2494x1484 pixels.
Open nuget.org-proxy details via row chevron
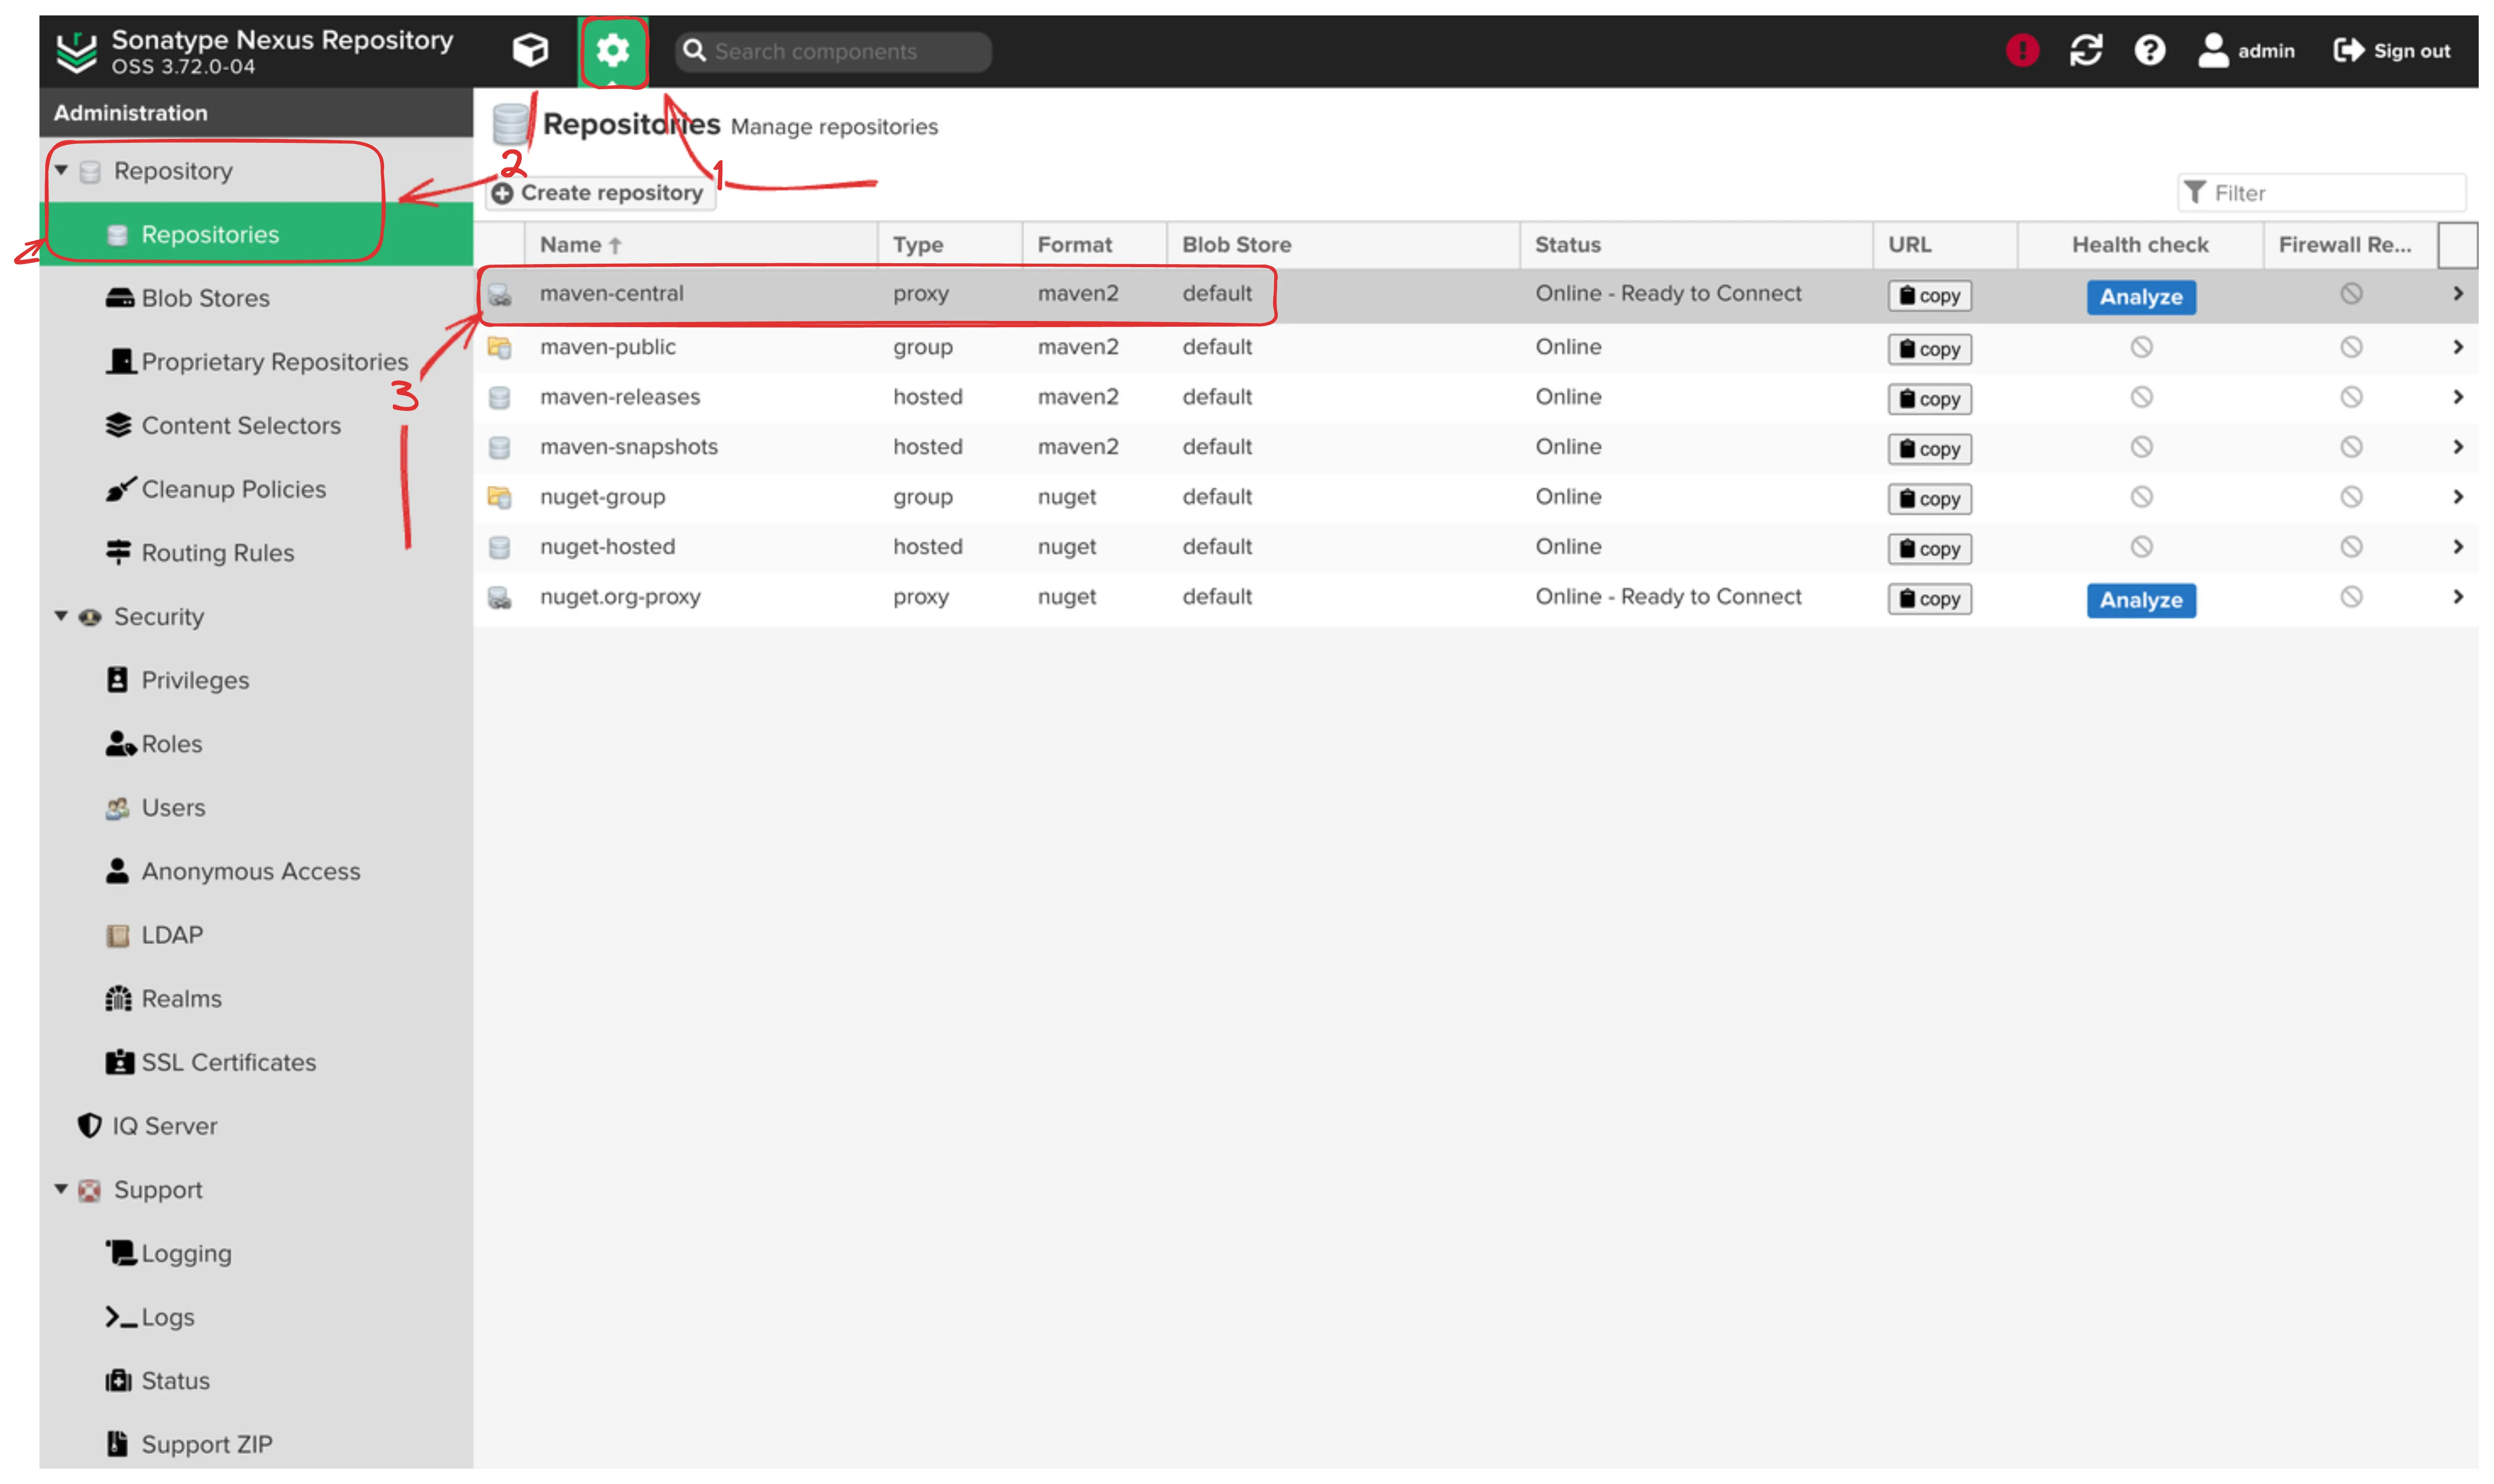[2457, 597]
